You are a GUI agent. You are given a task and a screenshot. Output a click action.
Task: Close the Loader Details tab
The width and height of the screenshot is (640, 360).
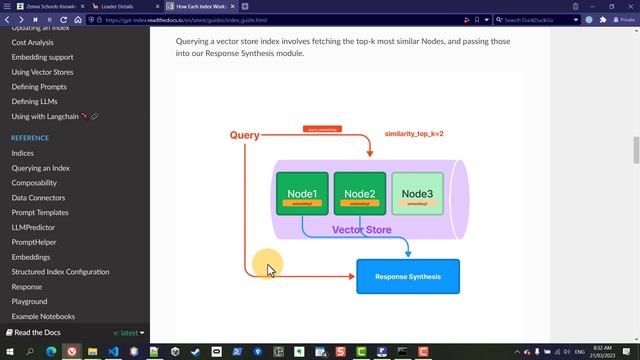[158, 7]
